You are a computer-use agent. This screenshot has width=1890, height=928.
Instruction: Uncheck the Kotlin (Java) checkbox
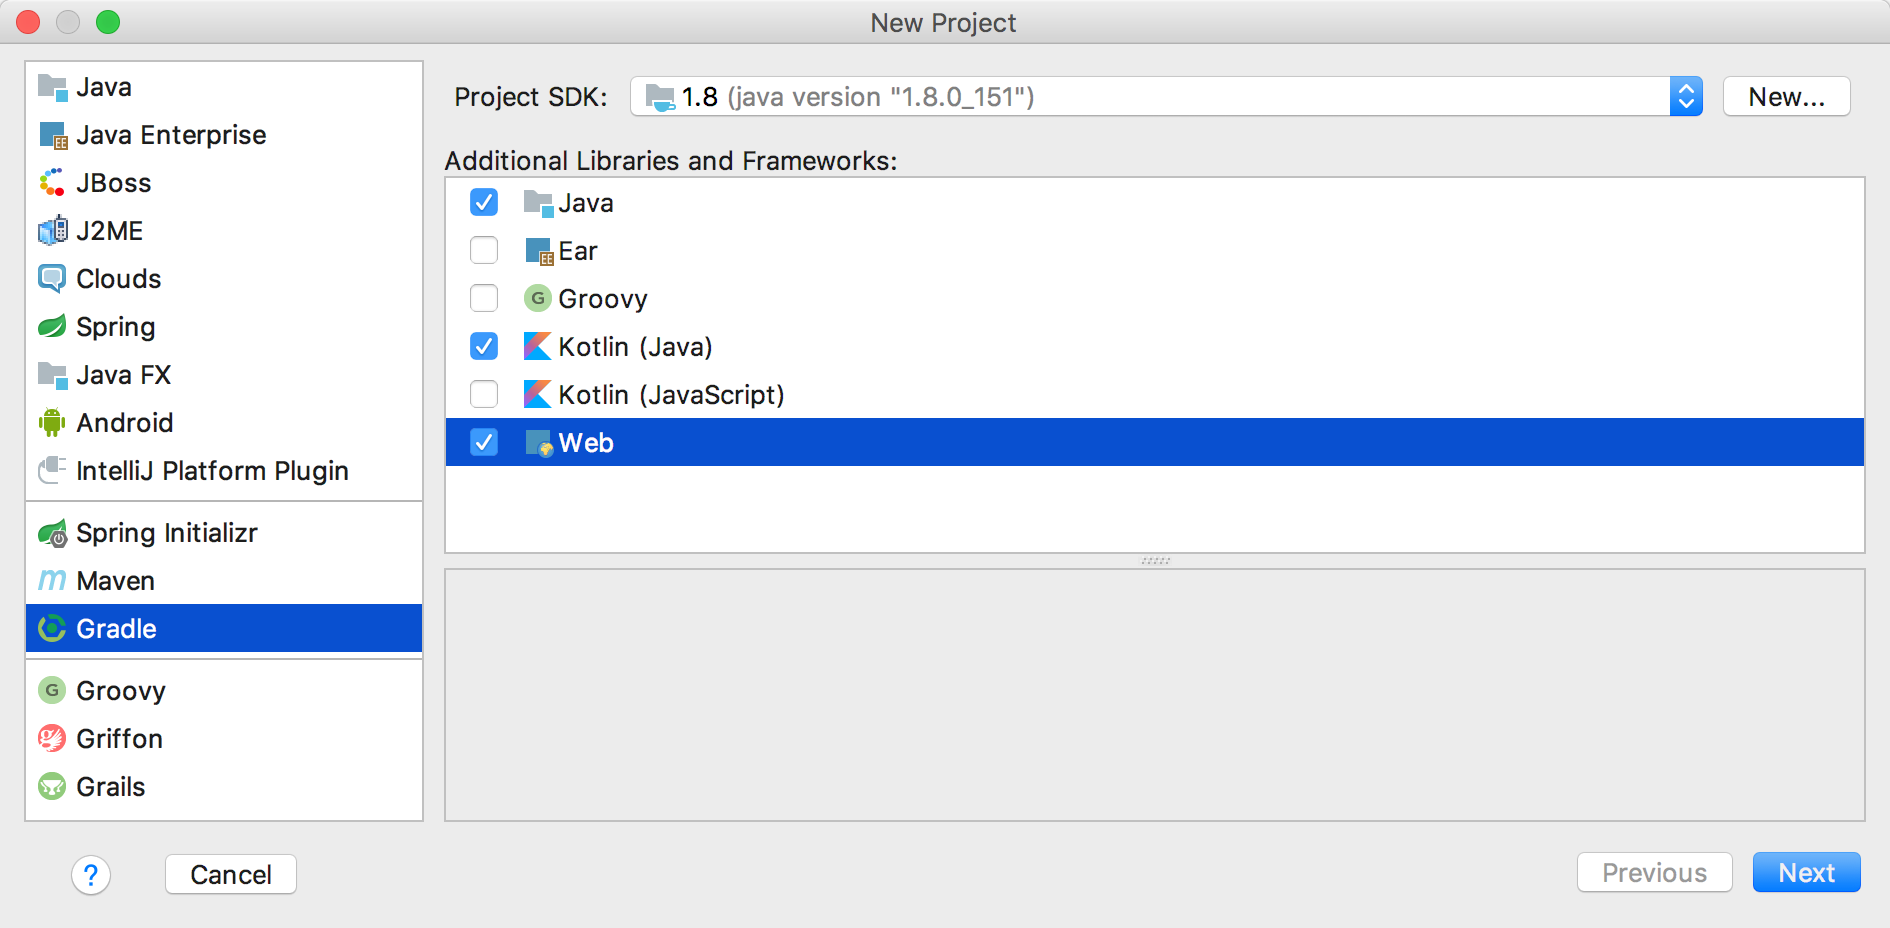coord(484,347)
